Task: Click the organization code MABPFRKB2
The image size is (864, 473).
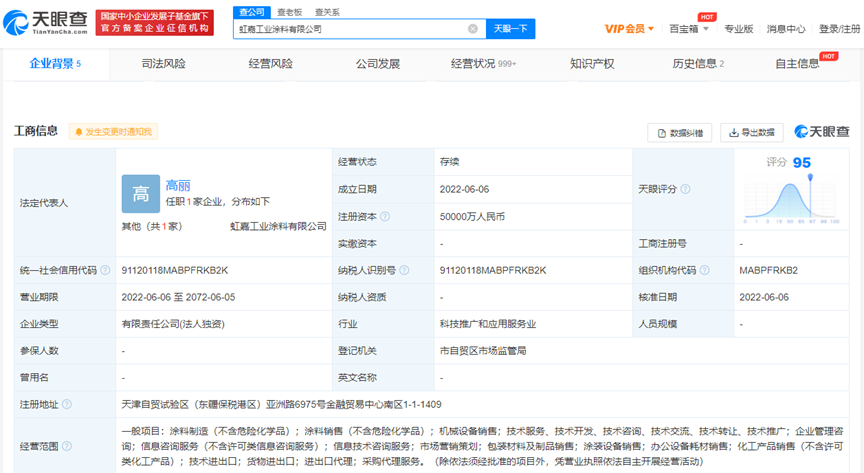Action: (x=768, y=270)
